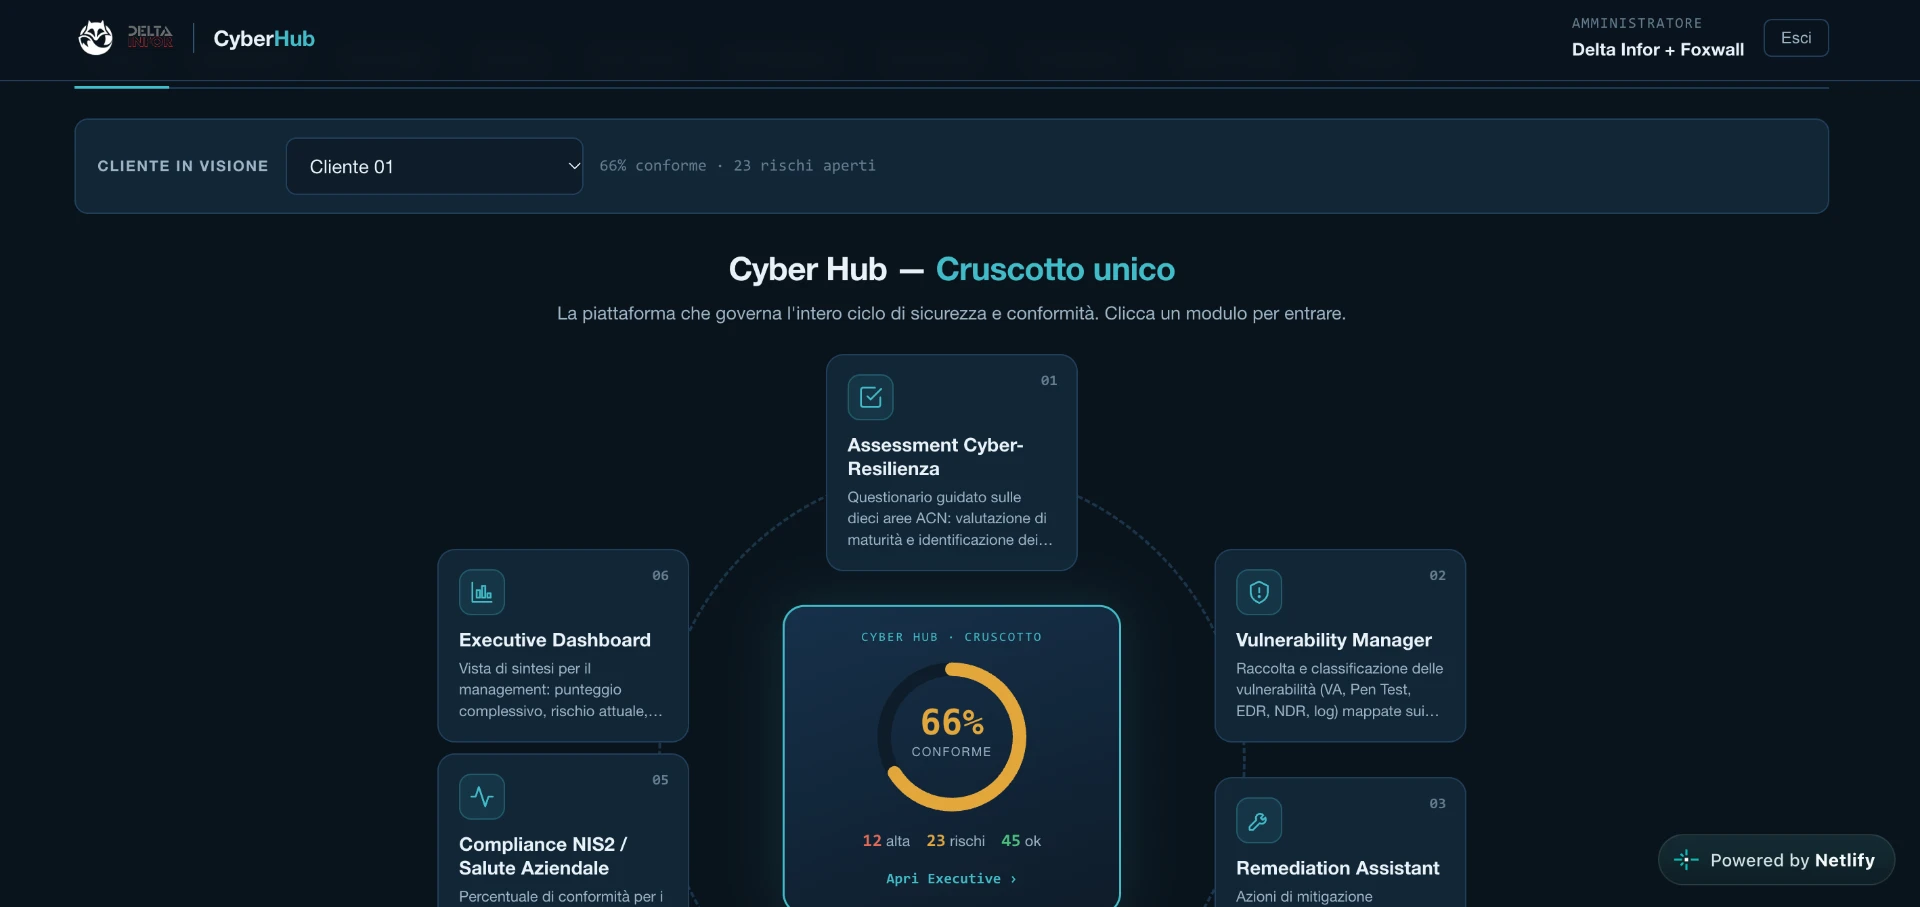Click the Executive Dashboard bar chart icon
The height and width of the screenshot is (907, 1920).
[x=481, y=592]
